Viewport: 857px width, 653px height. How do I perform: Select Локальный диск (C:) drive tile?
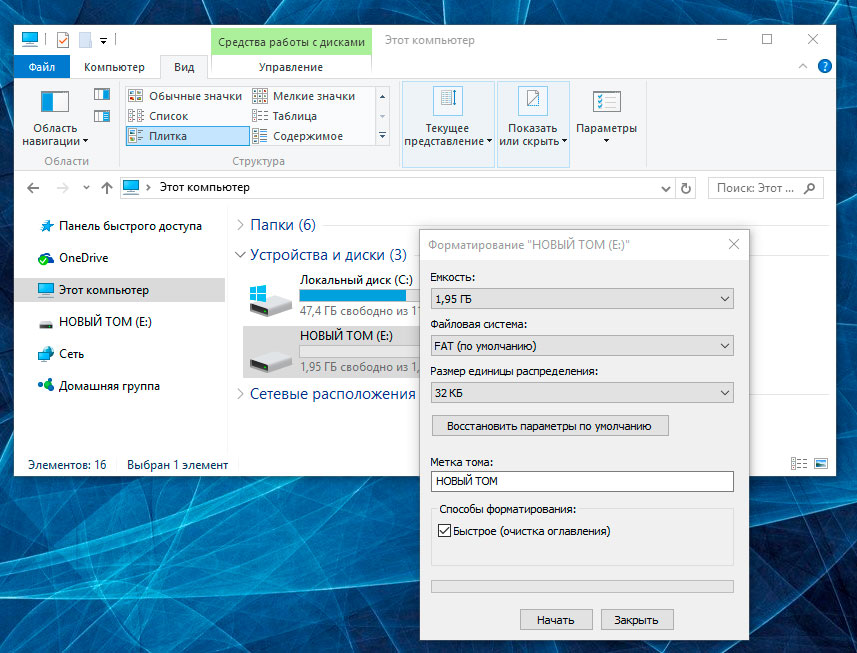click(332, 295)
